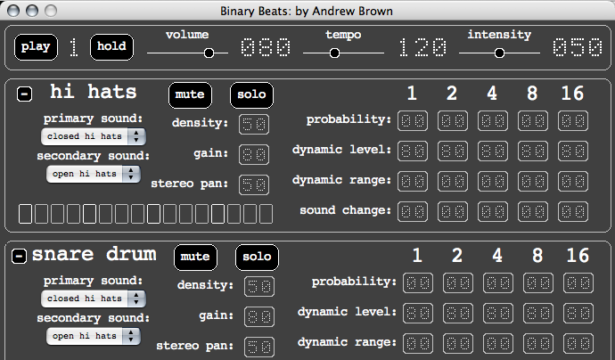Solo the snare drum track
Screen dimensions: 615x360
(257, 257)
